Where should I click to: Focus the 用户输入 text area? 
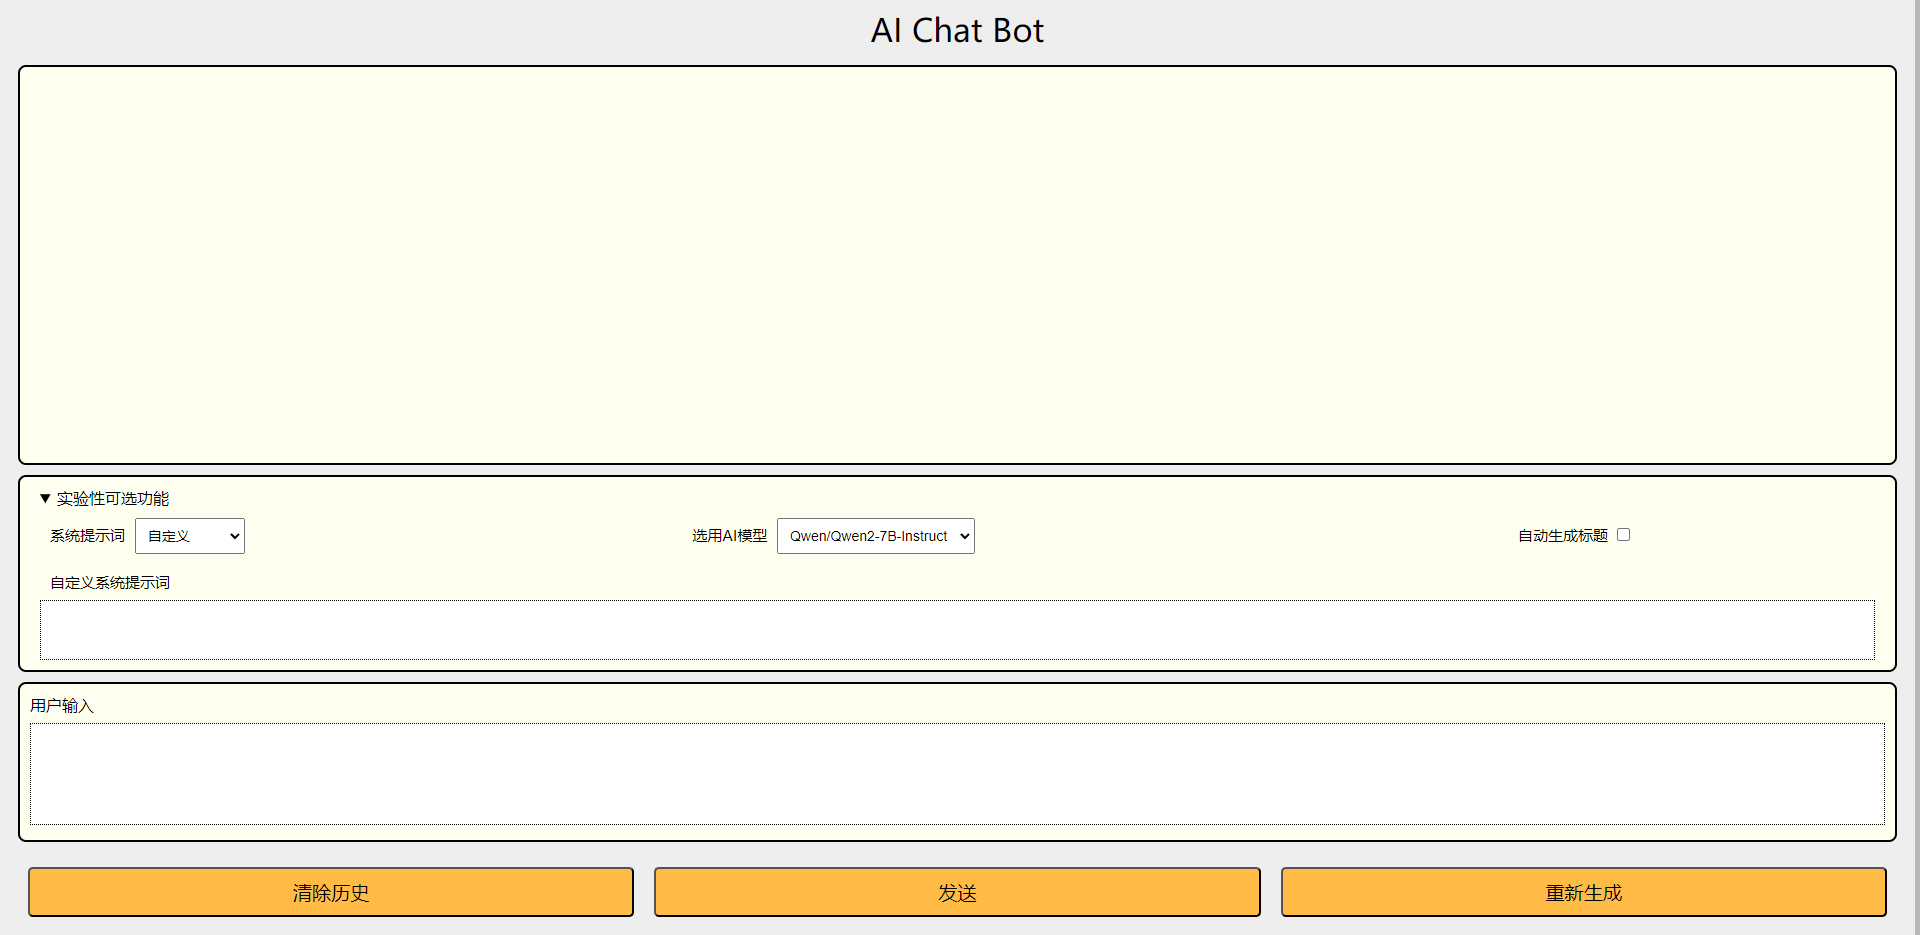point(956,773)
